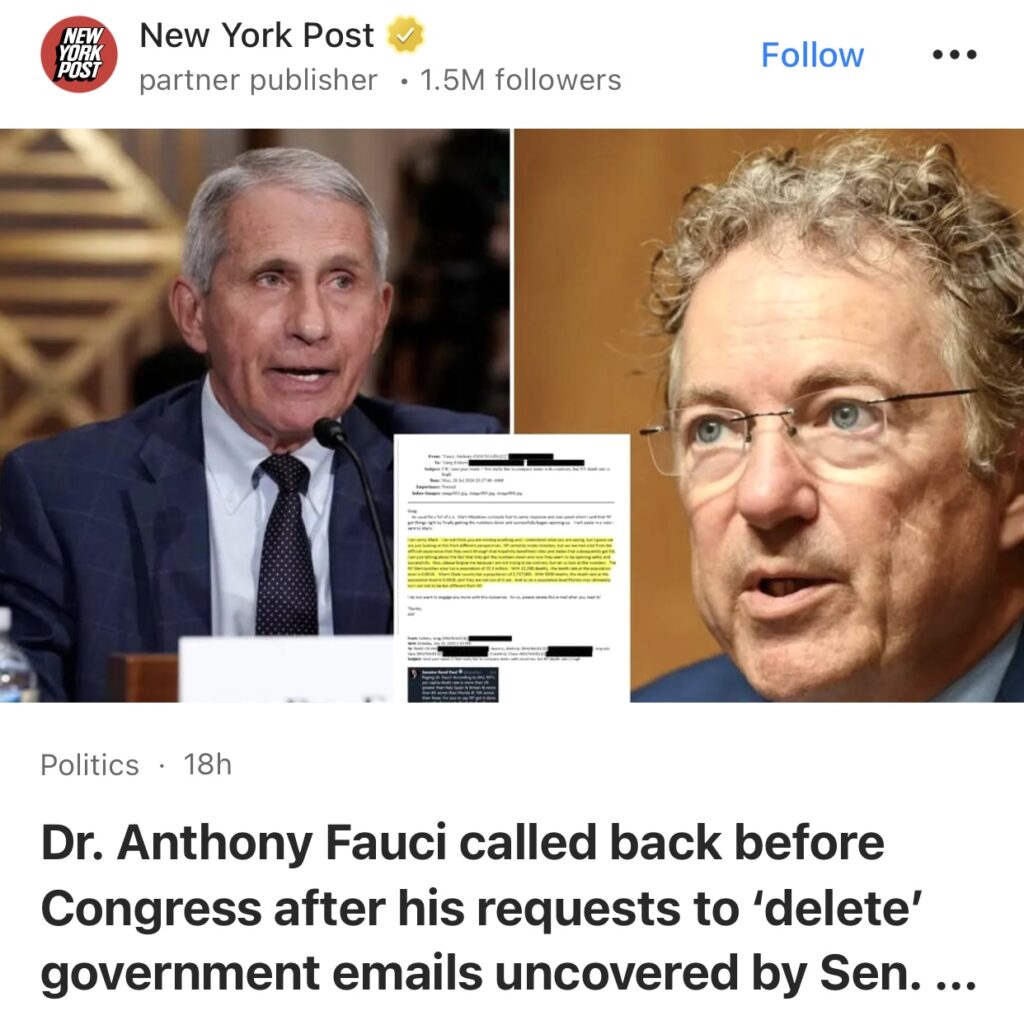The width and height of the screenshot is (1024, 1011).
Task: Open the three-dot more options menu
Action: pyautogui.click(x=954, y=55)
